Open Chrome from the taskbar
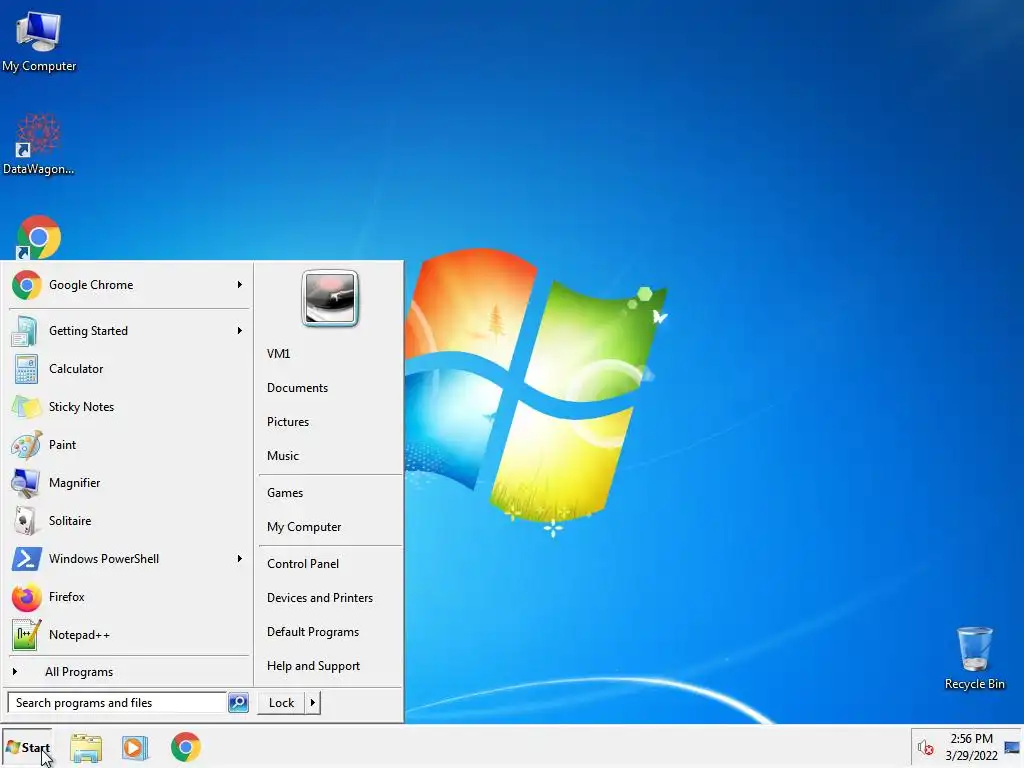 [x=185, y=747]
